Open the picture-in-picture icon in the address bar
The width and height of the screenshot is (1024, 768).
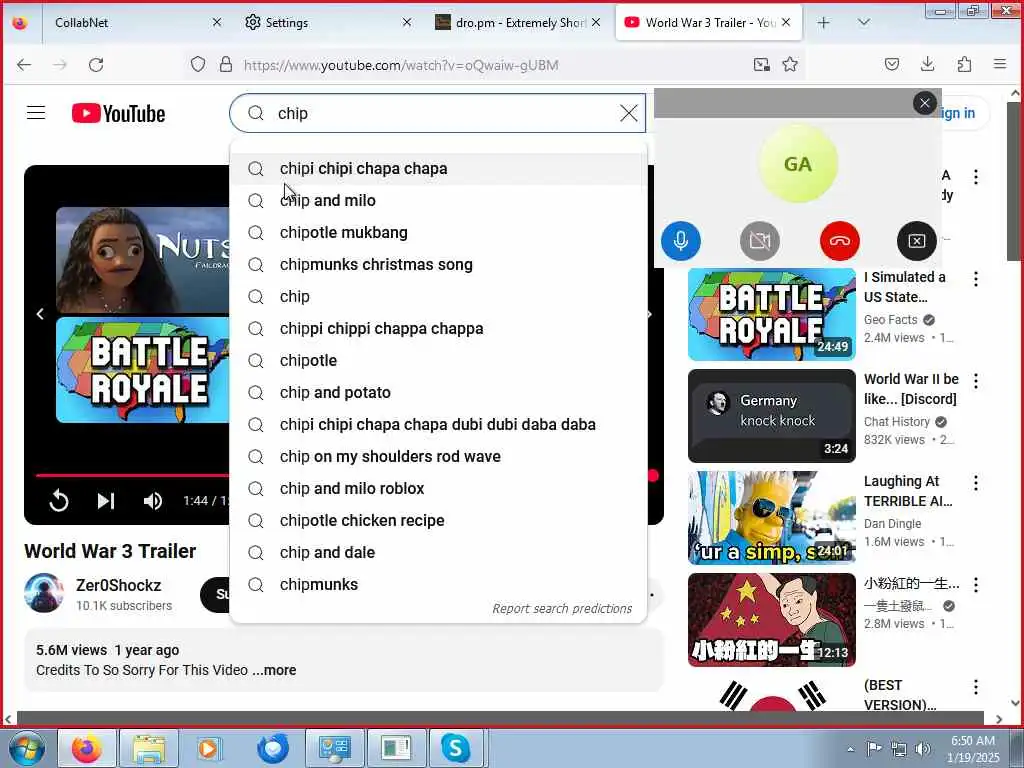coord(761,64)
